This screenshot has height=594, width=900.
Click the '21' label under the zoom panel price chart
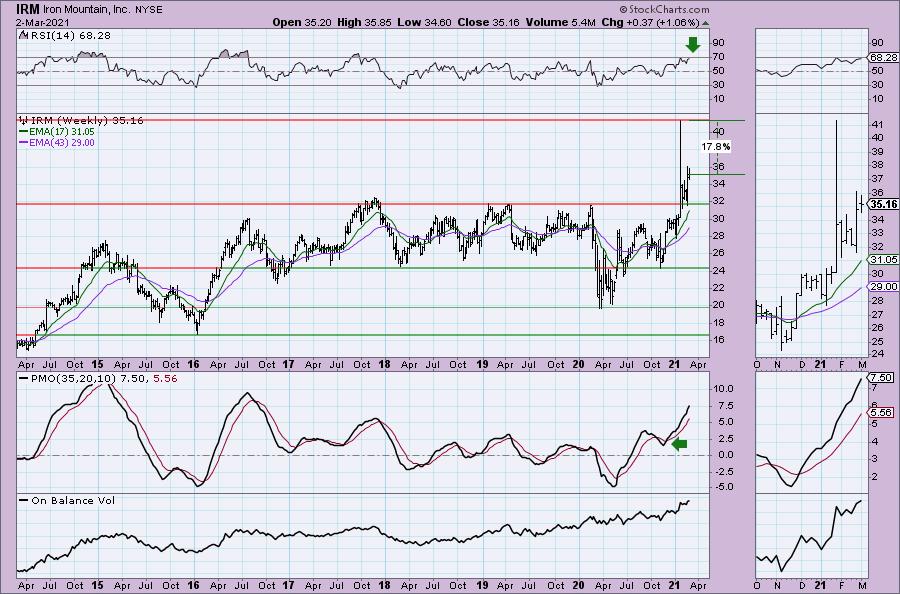coord(820,364)
